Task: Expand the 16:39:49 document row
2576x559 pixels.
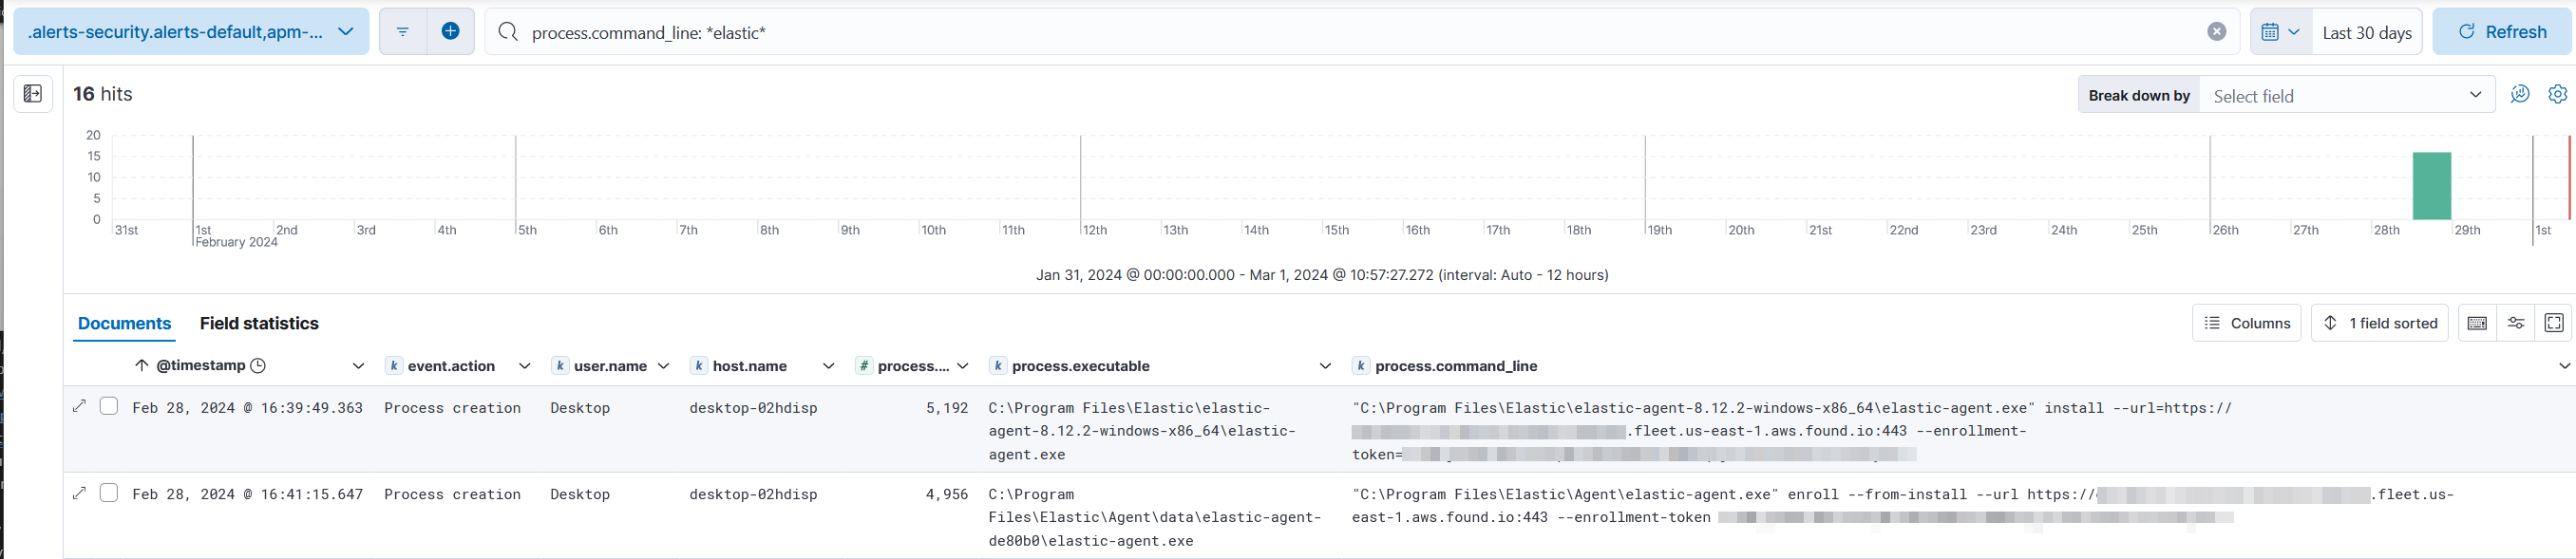Action: 80,406
